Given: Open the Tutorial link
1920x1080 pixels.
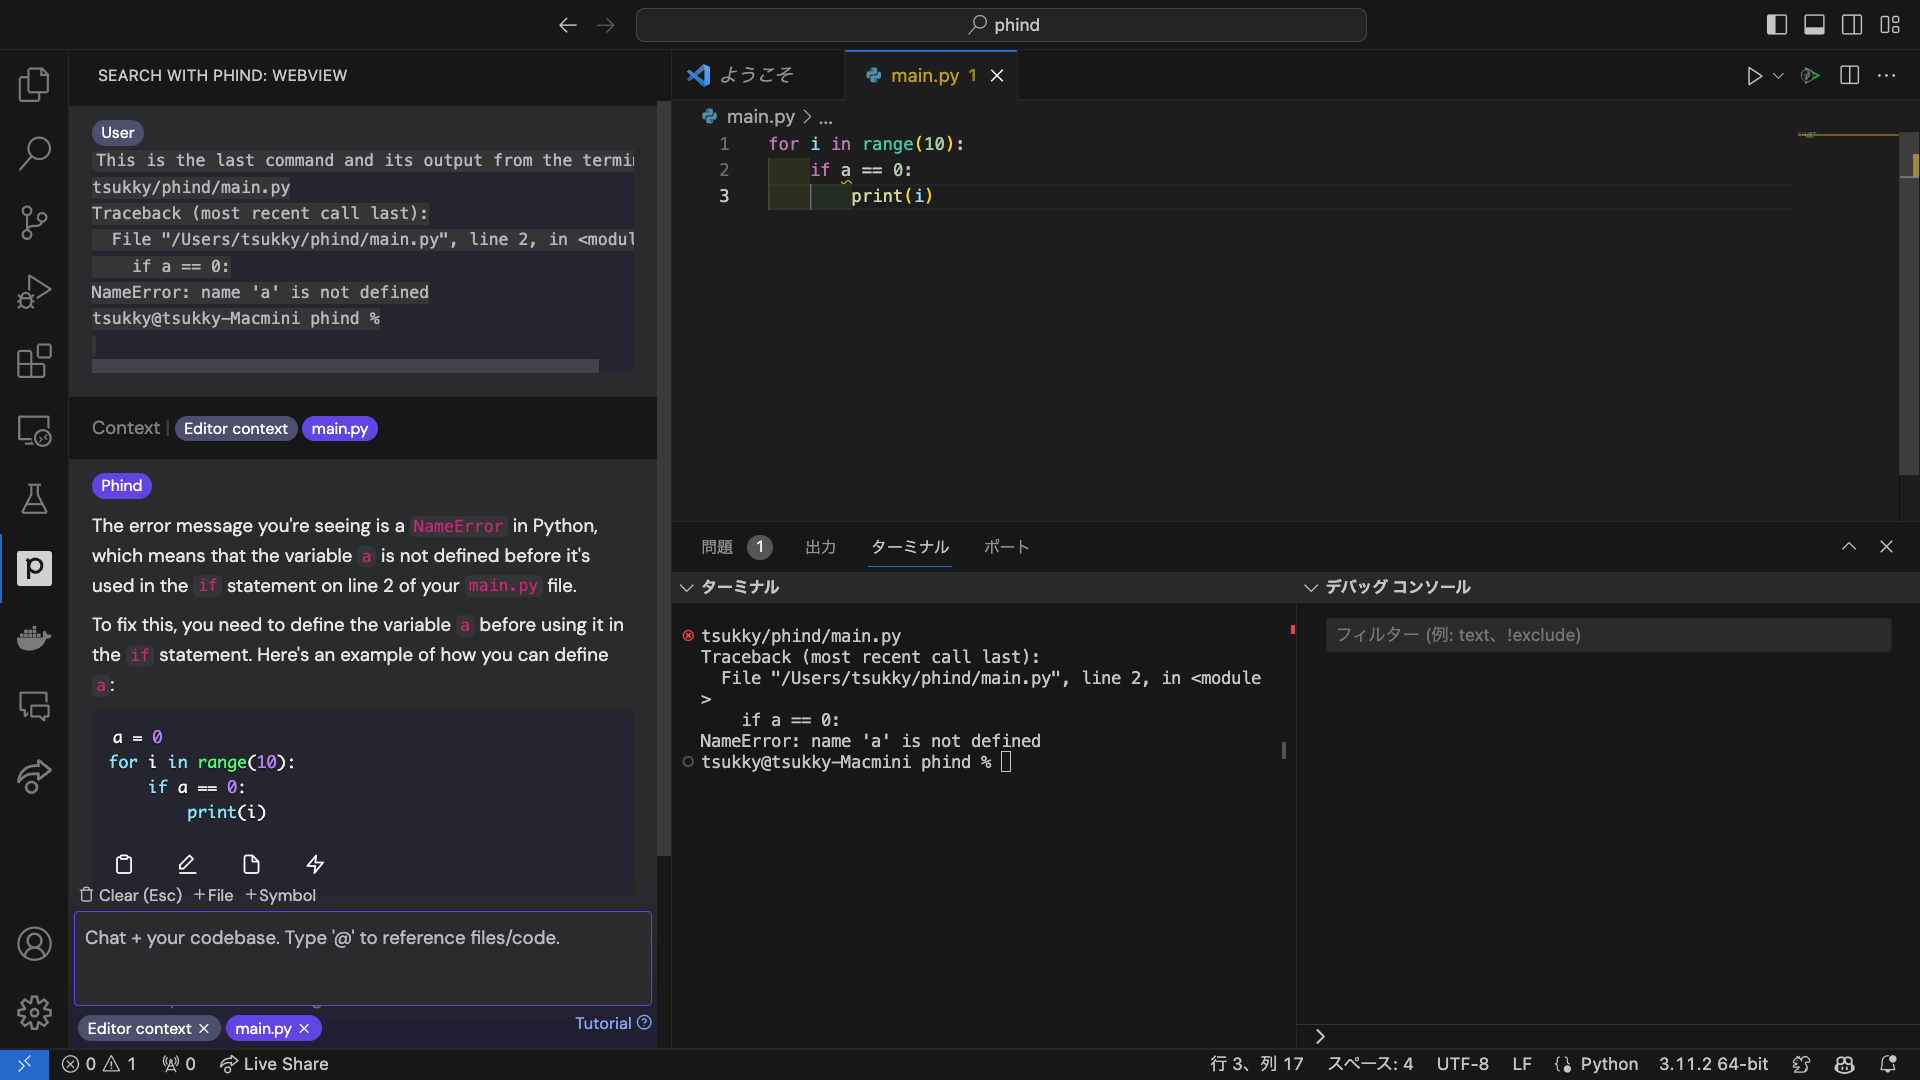Looking at the screenshot, I should [603, 1023].
